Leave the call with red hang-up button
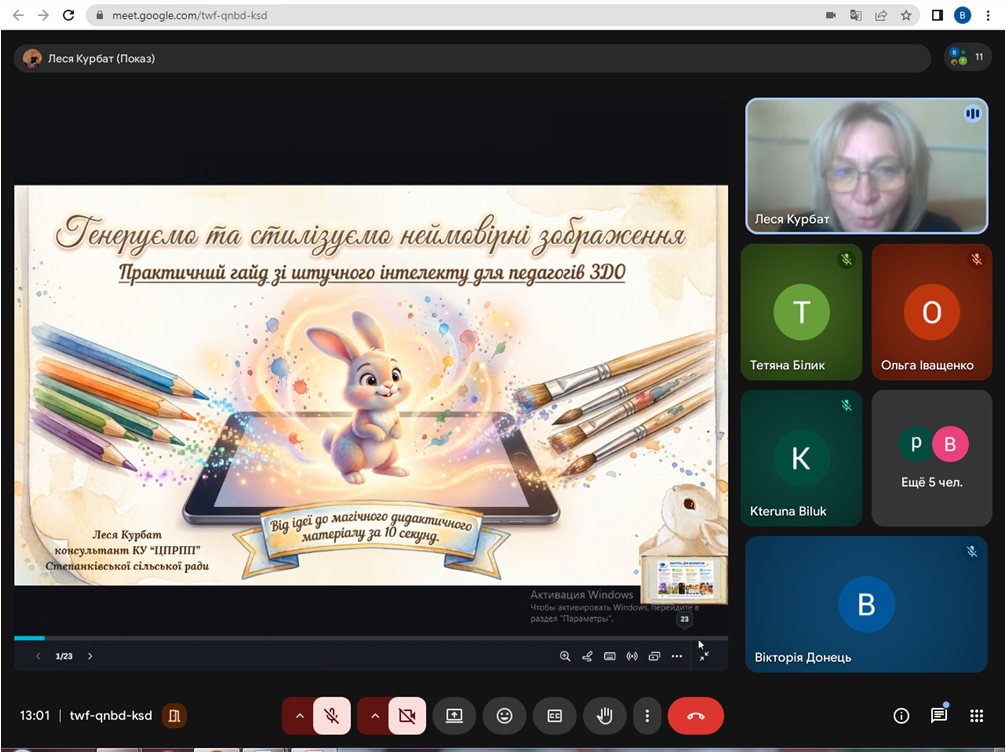The image size is (1006, 753). tap(696, 716)
